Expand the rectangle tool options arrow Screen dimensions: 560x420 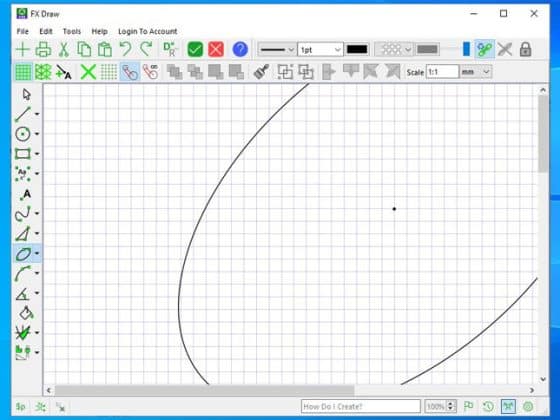37,154
